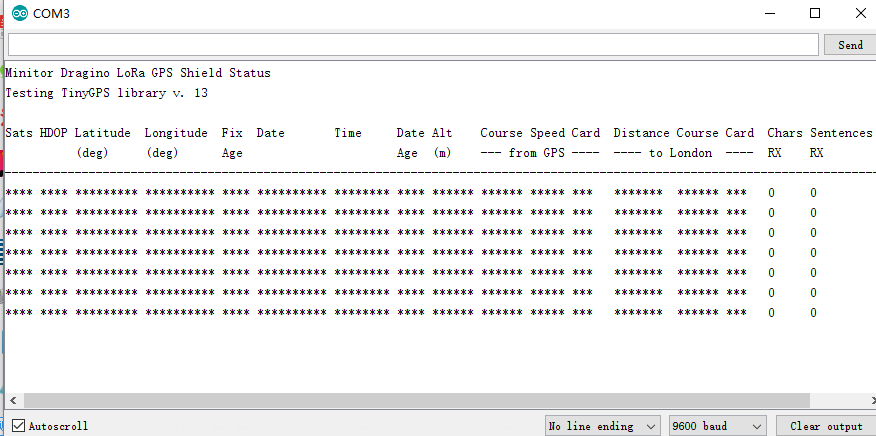Click the Arduino logo icon in title bar
Screen dimensions: 876x436
[x=20, y=13]
